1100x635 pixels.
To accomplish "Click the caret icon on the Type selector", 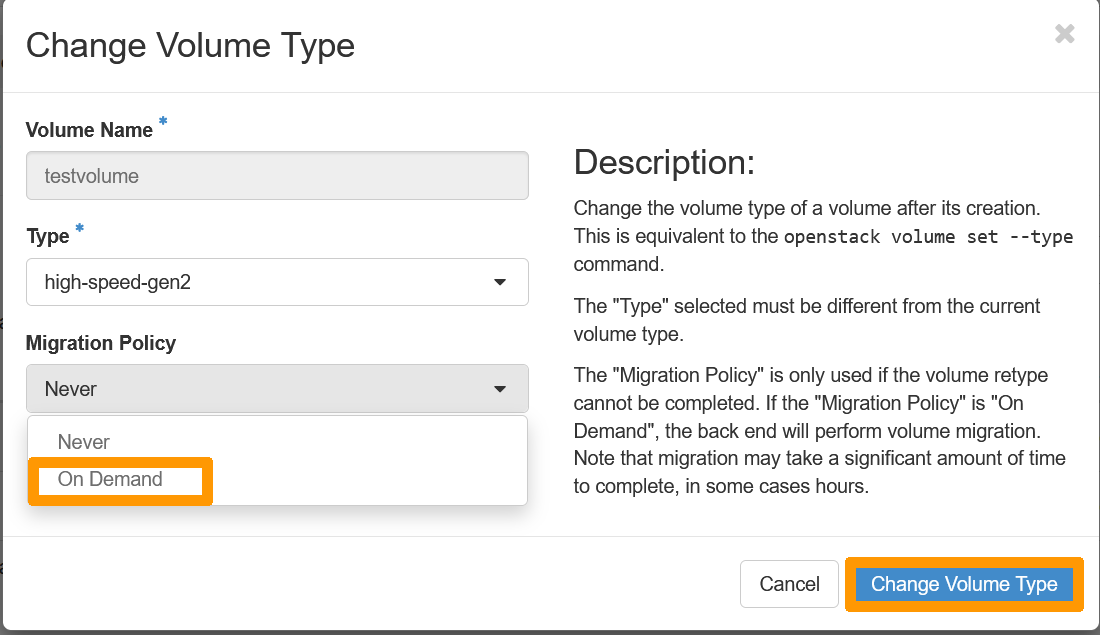I will pyautogui.click(x=499, y=282).
